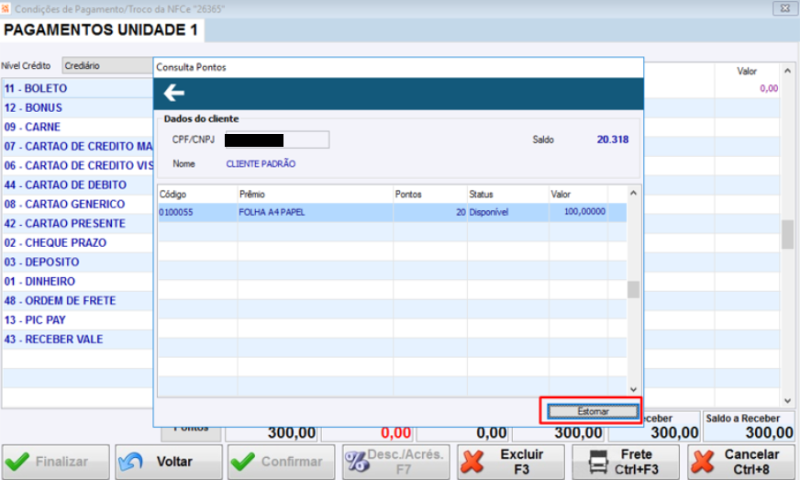Click the red X icon on Cancelar Ctrl+8
Image resolution: width=800 pixels, height=480 pixels.
coord(703,462)
